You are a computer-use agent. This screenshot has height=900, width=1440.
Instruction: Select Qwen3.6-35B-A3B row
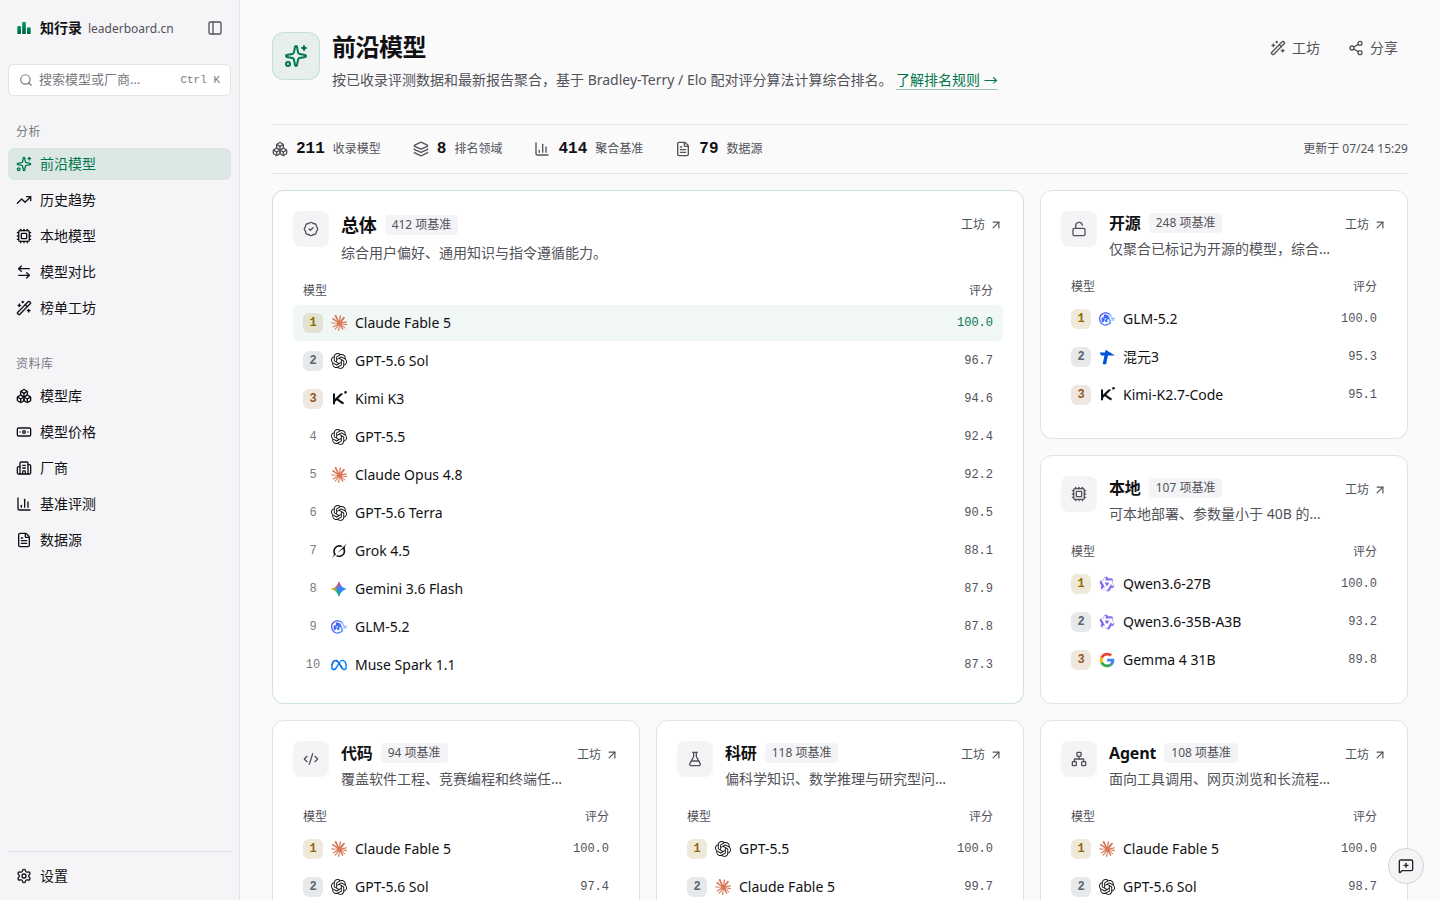[x=1224, y=622]
